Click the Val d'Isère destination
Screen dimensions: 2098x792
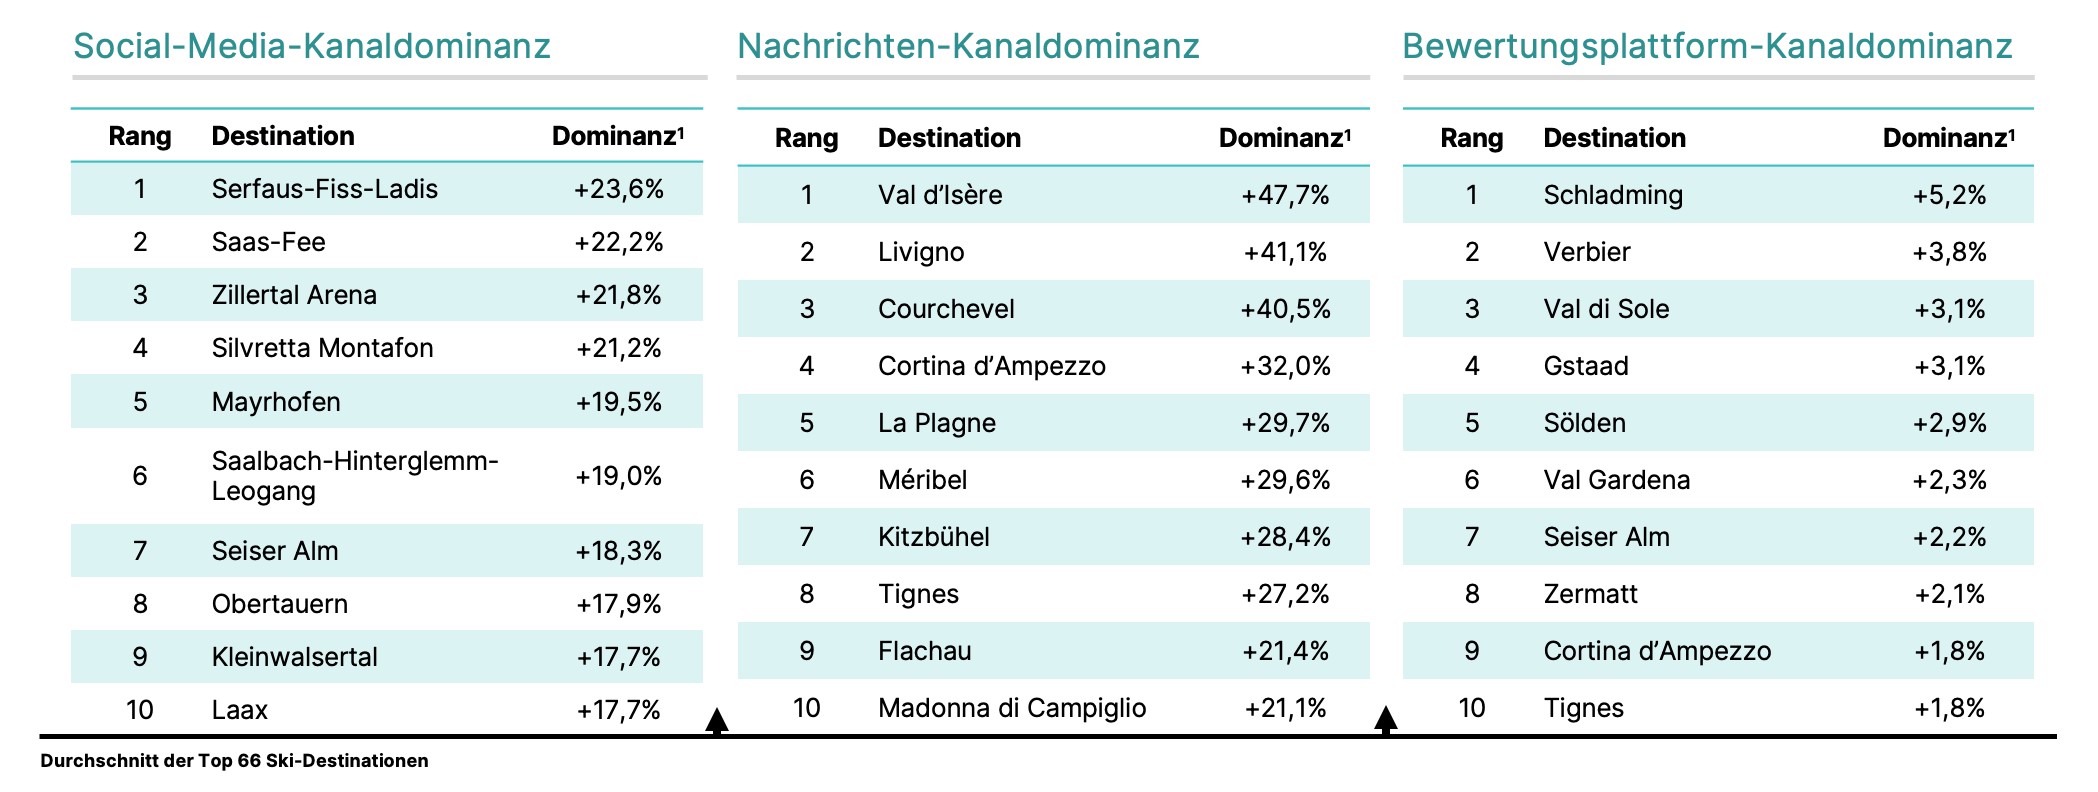940,195
